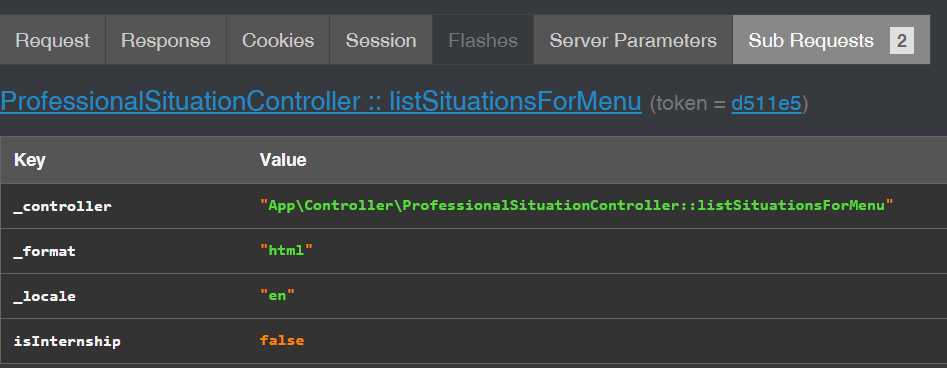This screenshot has height=368, width=947.
Task: Click the "en" locale value
Action: tap(277, 295)
